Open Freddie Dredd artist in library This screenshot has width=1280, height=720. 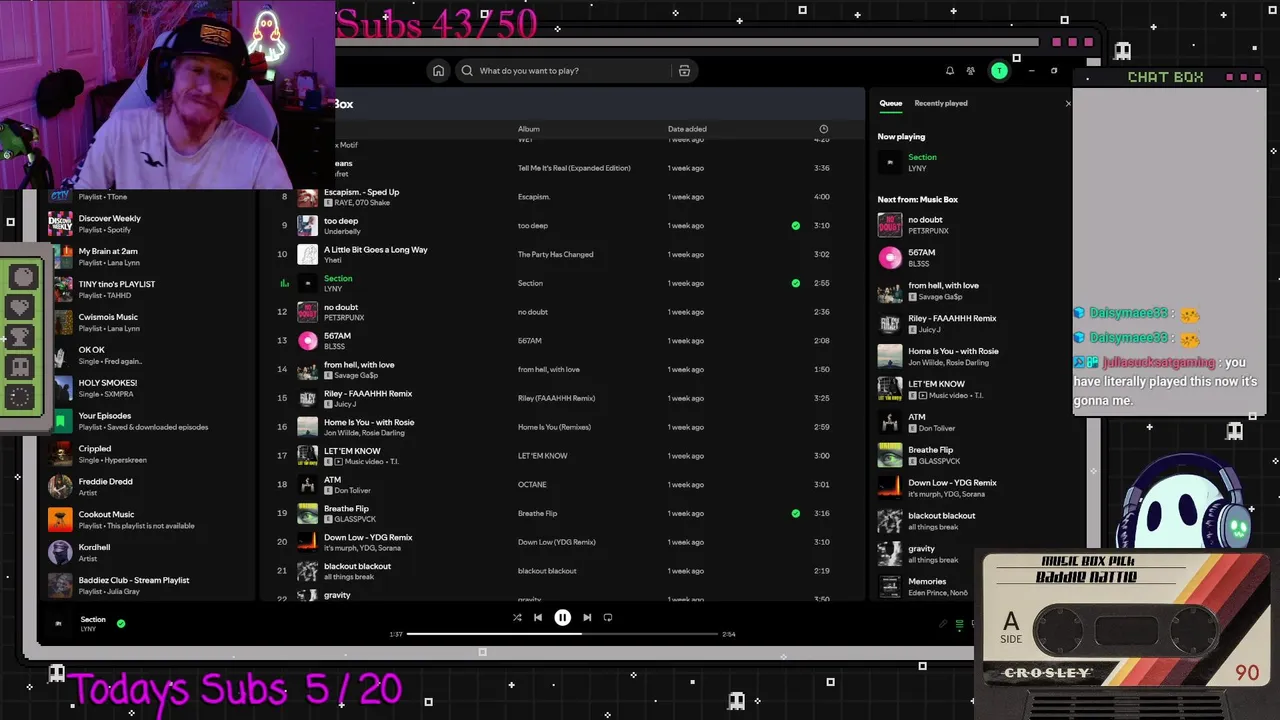click(150, 487)
